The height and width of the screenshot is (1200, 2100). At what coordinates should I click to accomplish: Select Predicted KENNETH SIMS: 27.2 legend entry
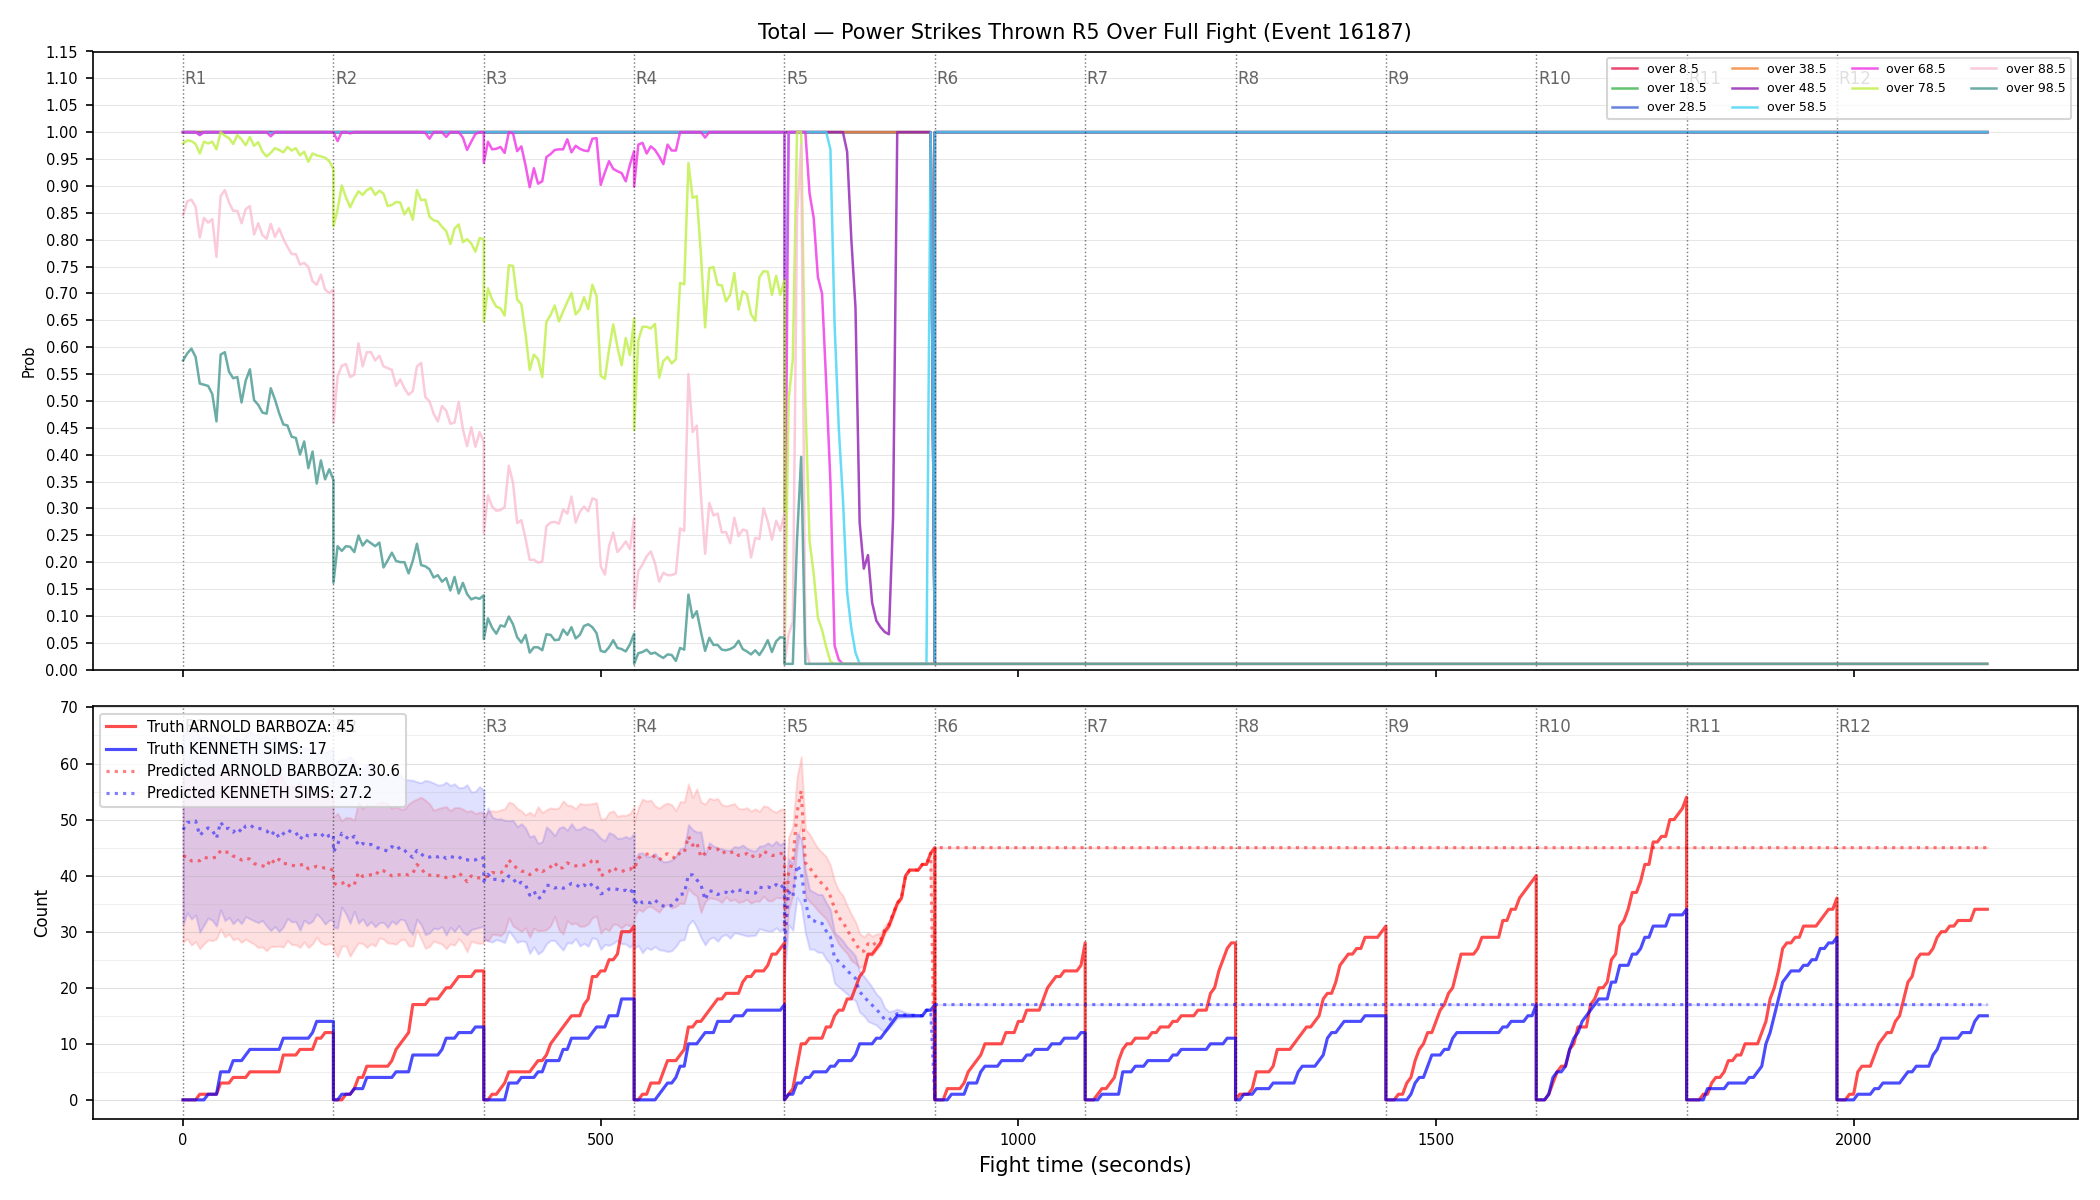[x=238, y=793]
